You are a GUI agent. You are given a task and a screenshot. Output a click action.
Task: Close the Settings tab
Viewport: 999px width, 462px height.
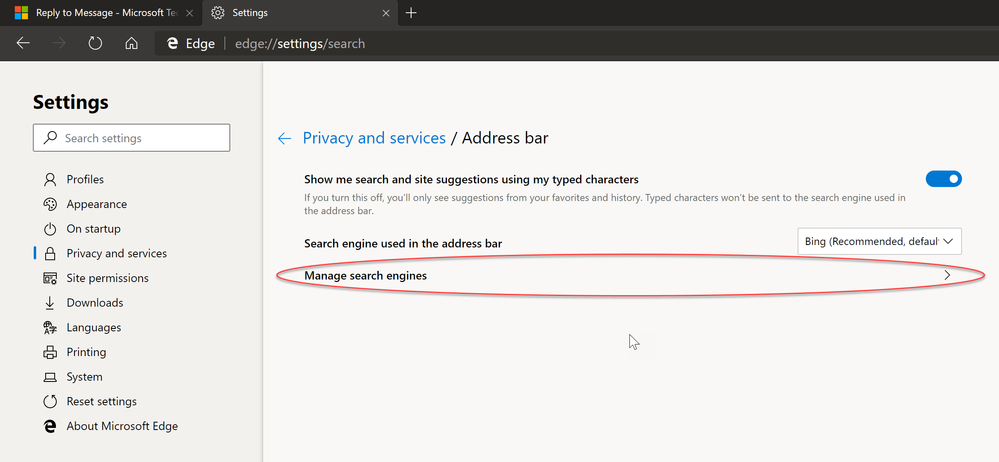point(385,13)
